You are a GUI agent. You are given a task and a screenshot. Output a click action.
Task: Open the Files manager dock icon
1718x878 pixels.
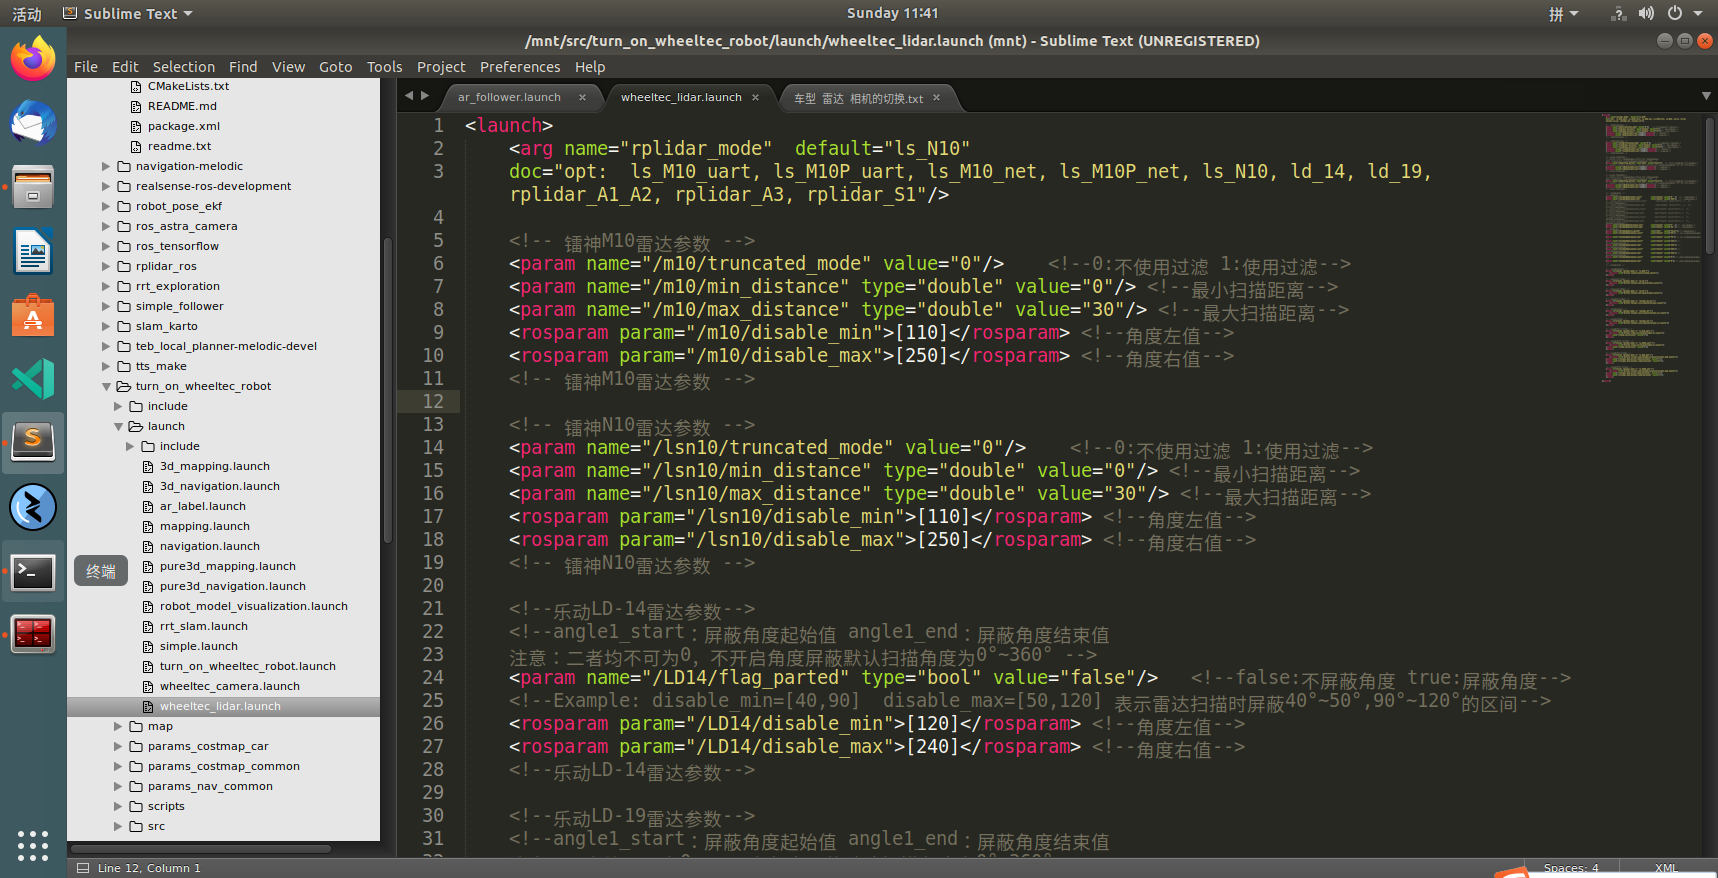click(x=33, y=187)
